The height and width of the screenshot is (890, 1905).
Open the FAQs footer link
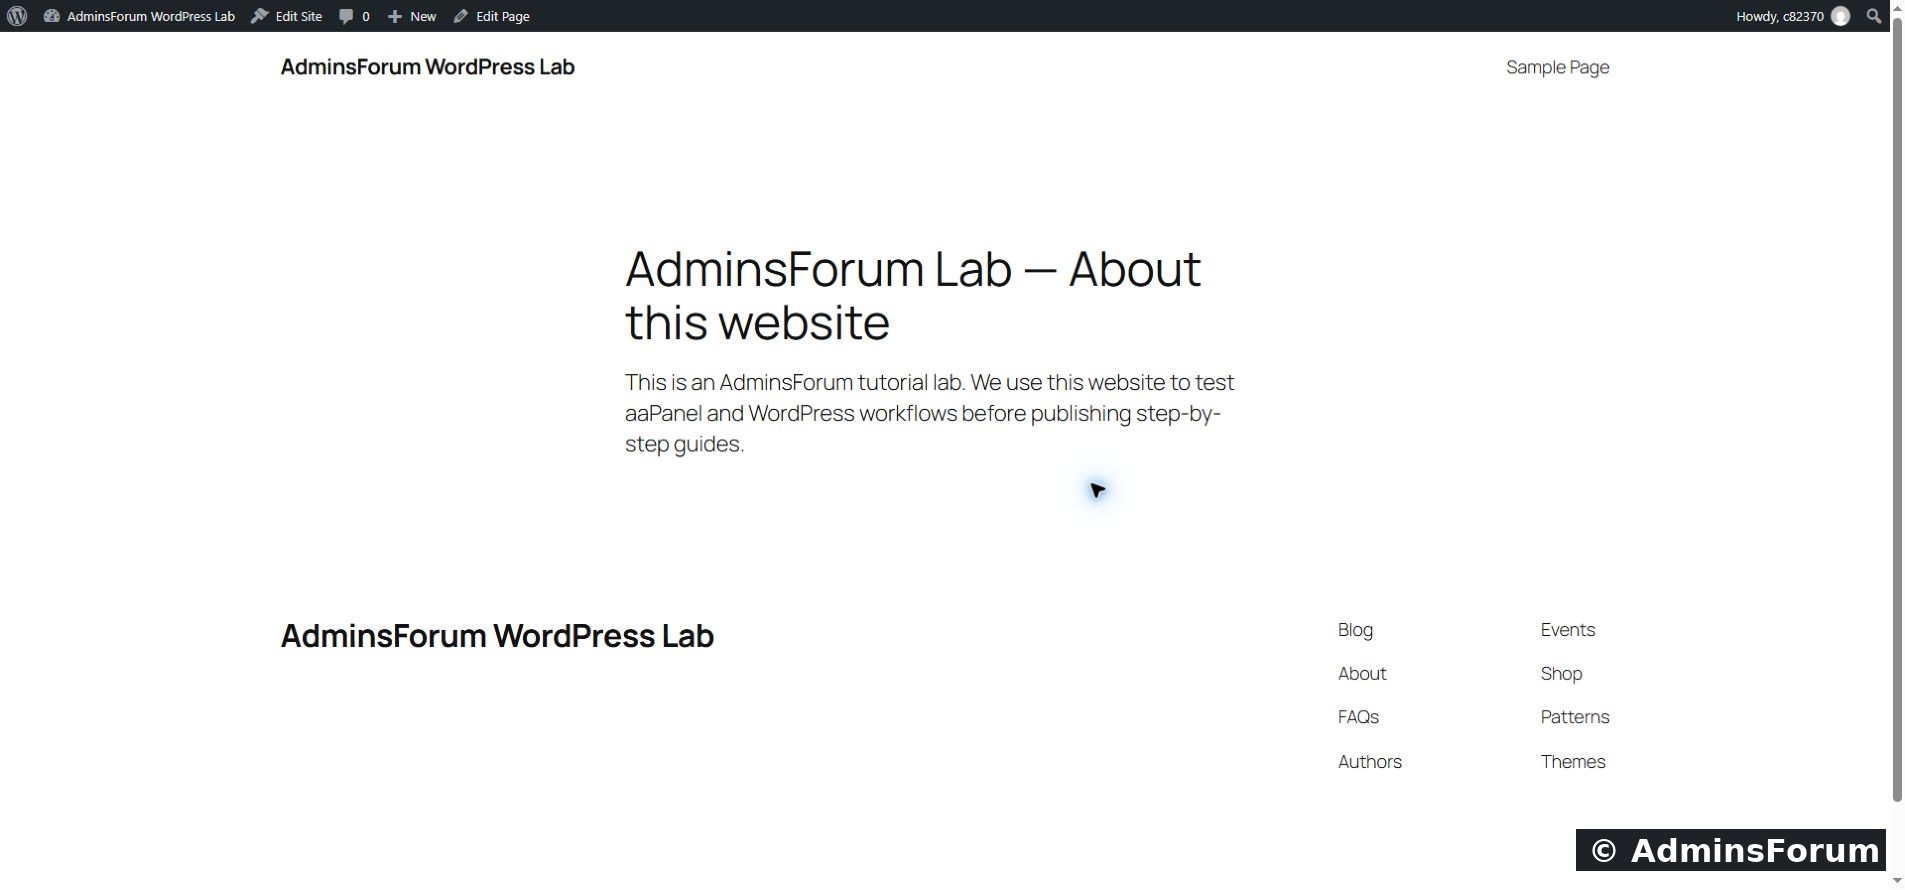coord(1358,717)
